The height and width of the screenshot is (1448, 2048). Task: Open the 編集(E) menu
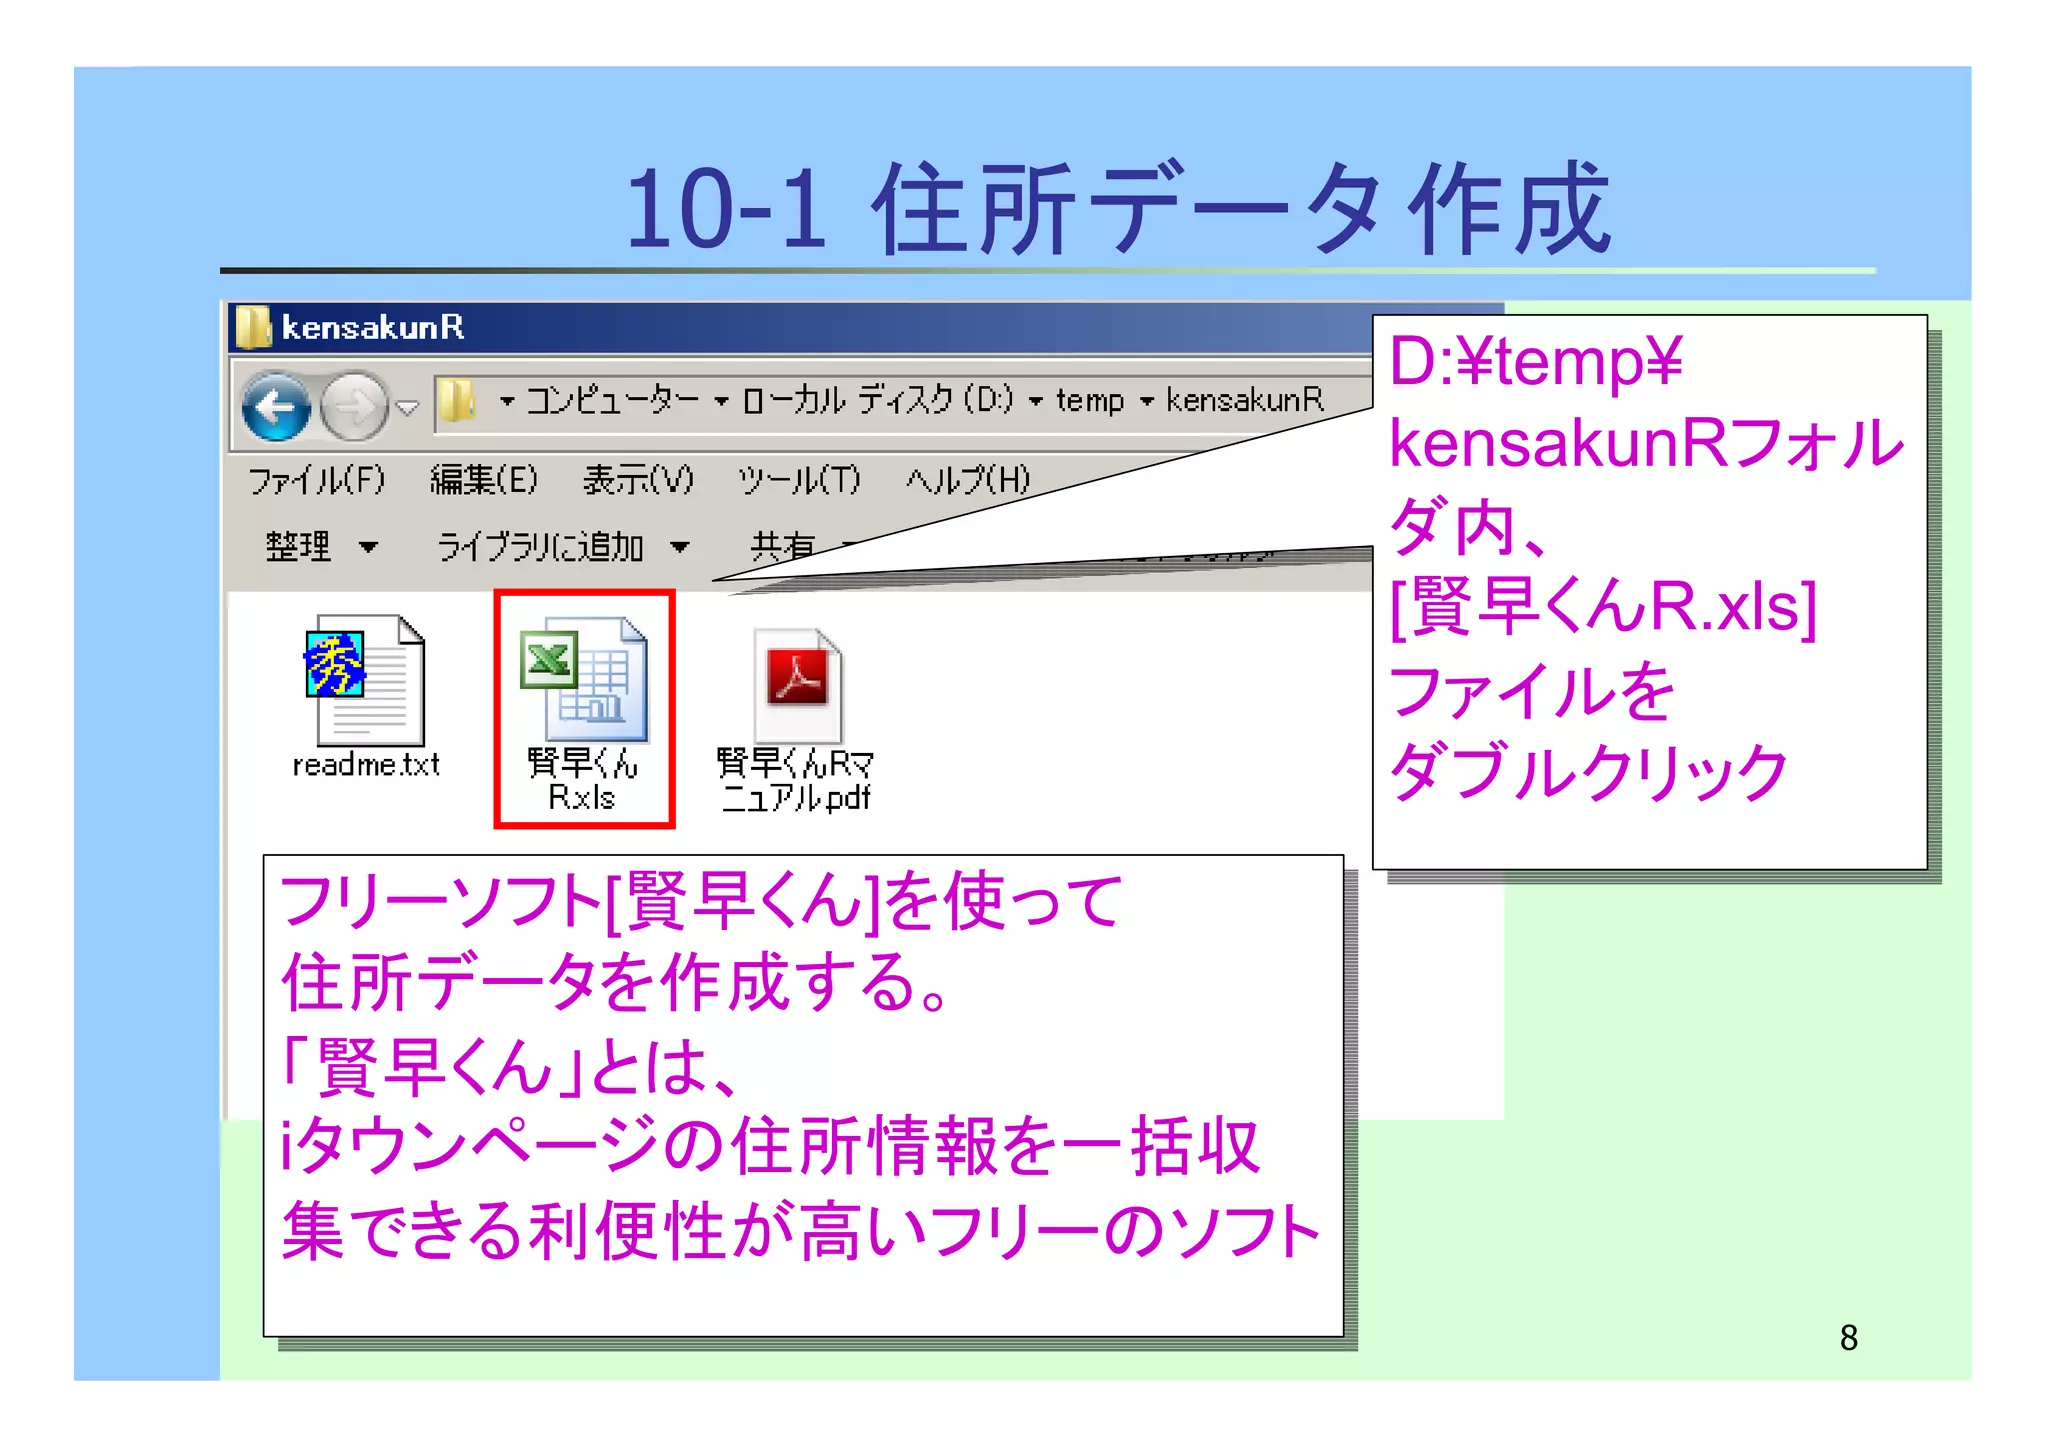click(484, 480)
